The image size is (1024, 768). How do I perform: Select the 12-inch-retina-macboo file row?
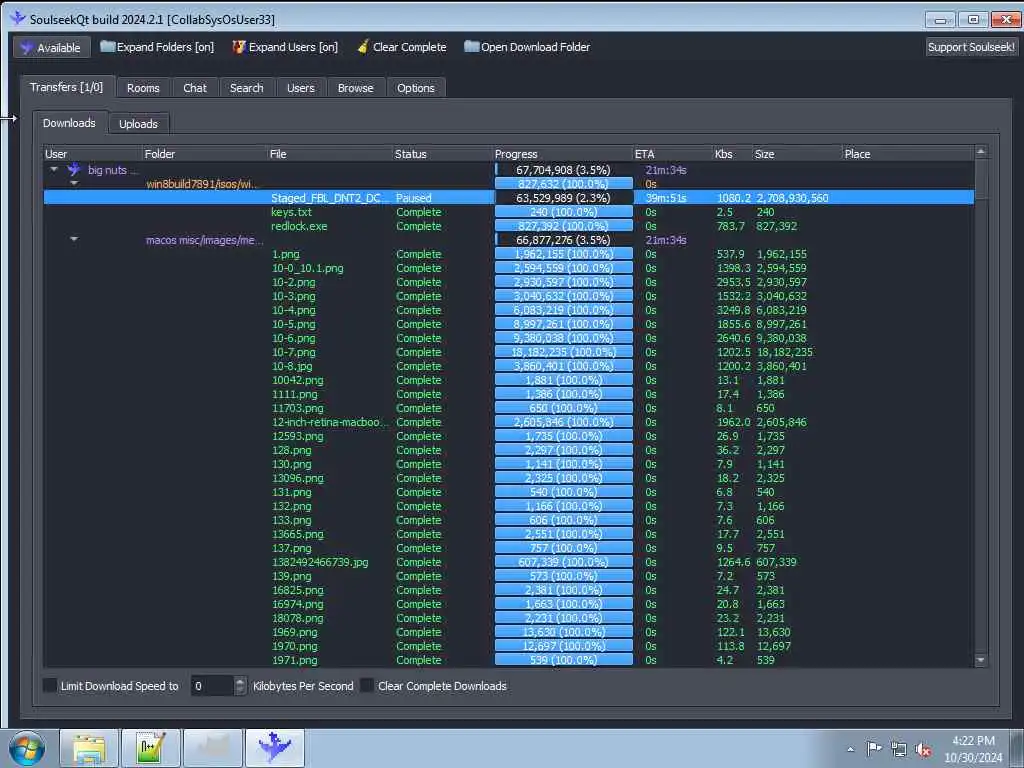[x=508, y=422]
